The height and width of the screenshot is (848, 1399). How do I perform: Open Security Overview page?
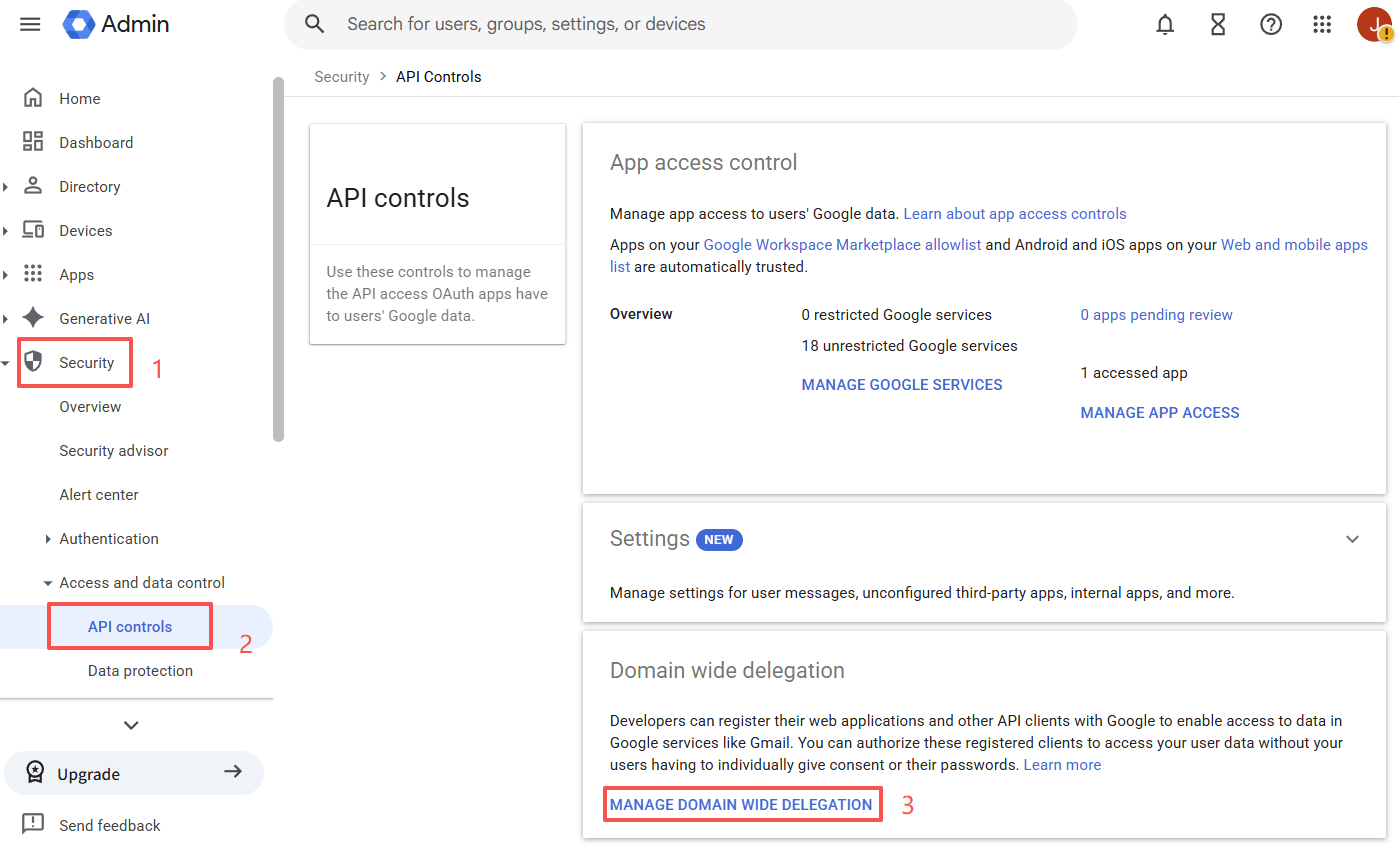(x=90, y=406)
